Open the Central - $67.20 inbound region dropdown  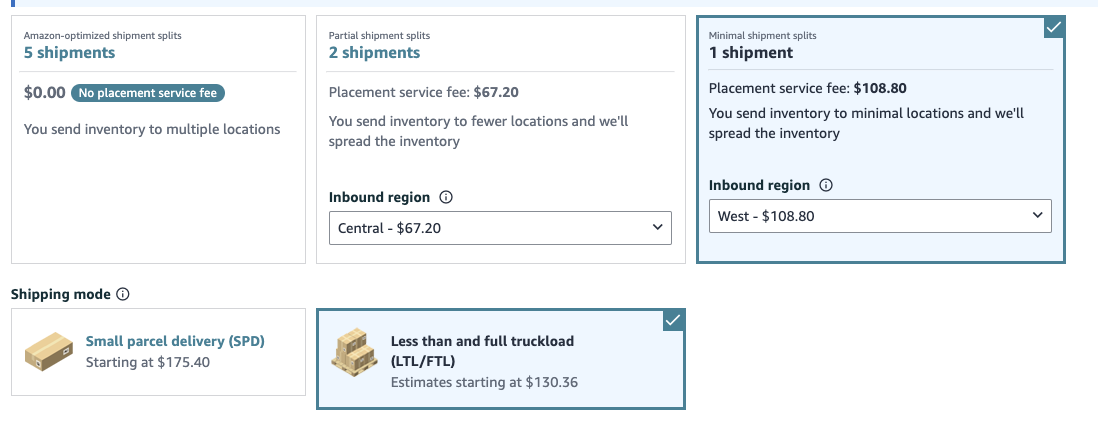pyautogui.click(x=500, y=228)
